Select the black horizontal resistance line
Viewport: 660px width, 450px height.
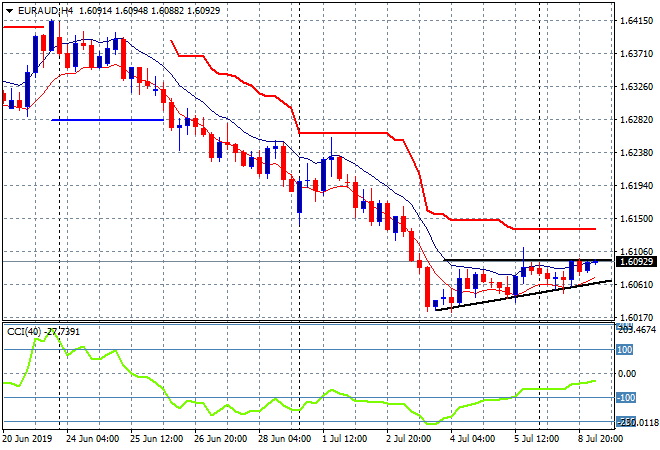click(528, 260)
